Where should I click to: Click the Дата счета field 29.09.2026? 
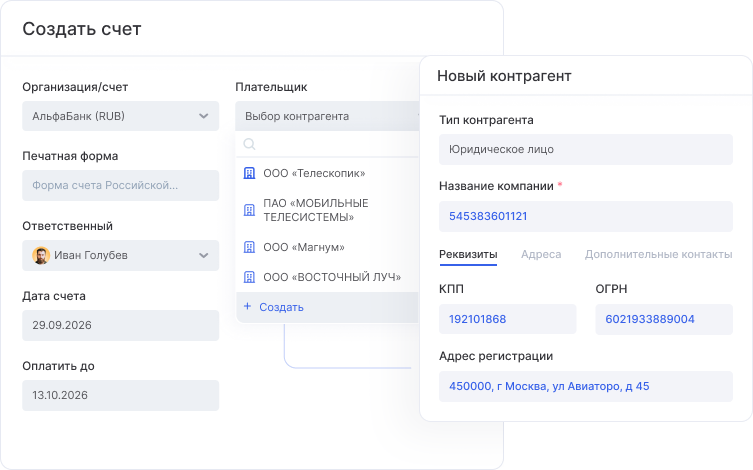pos(120,325)
